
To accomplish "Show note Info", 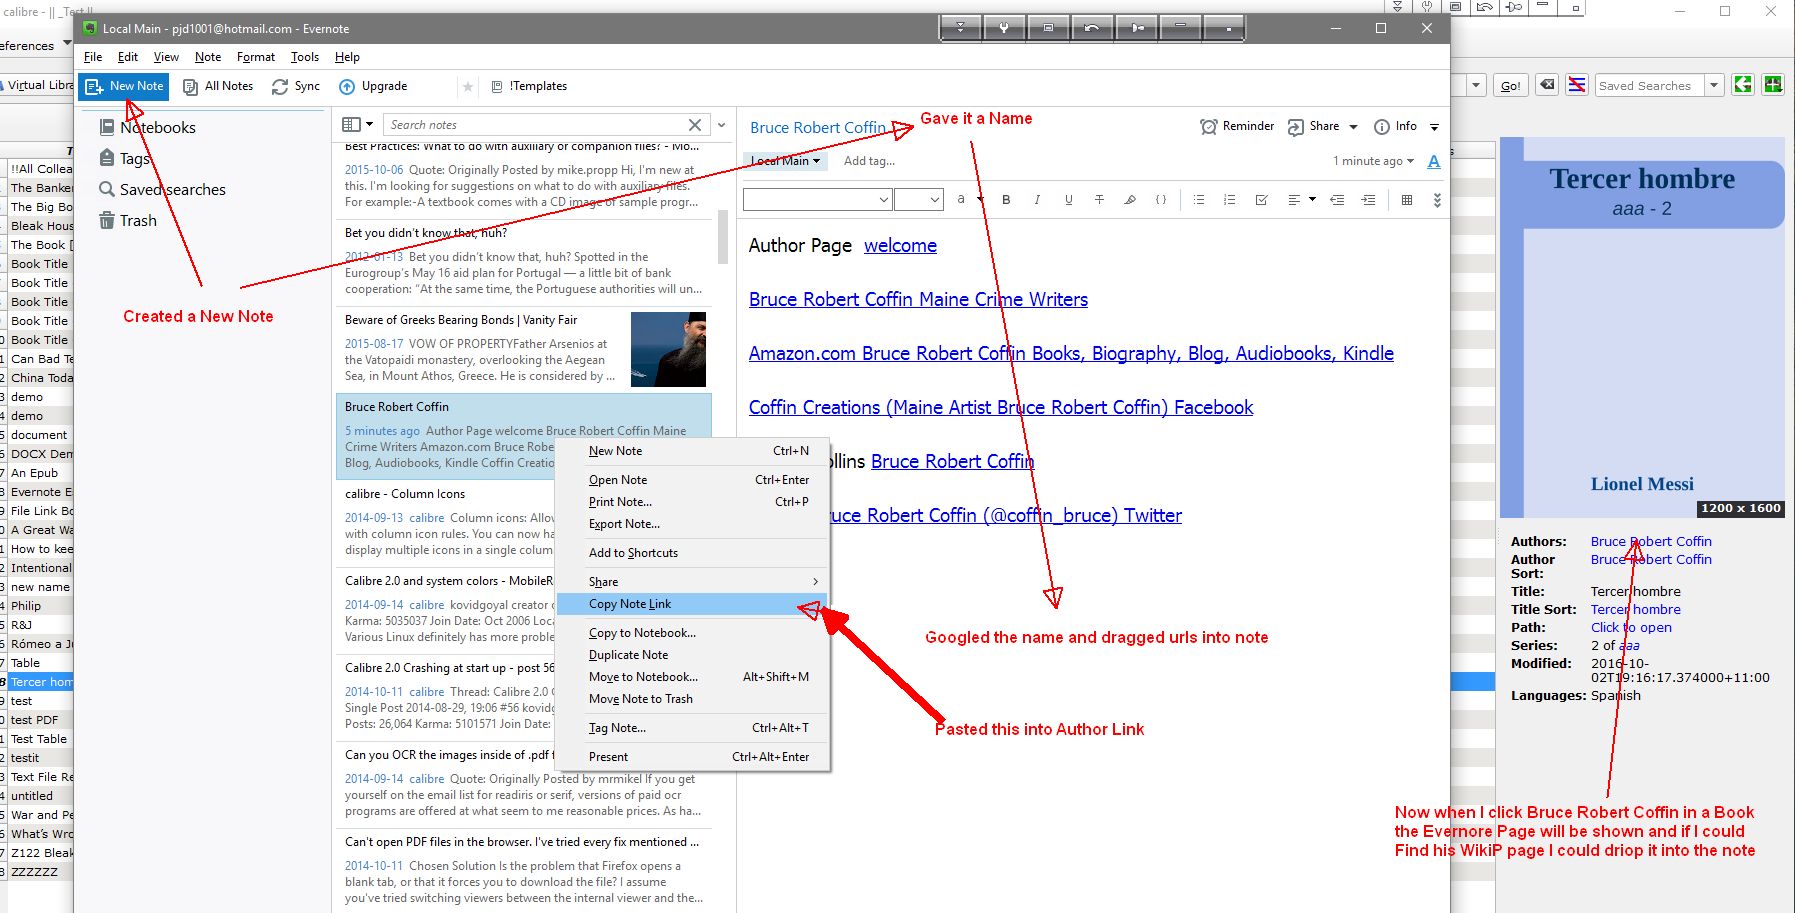I will [1395, 127].
